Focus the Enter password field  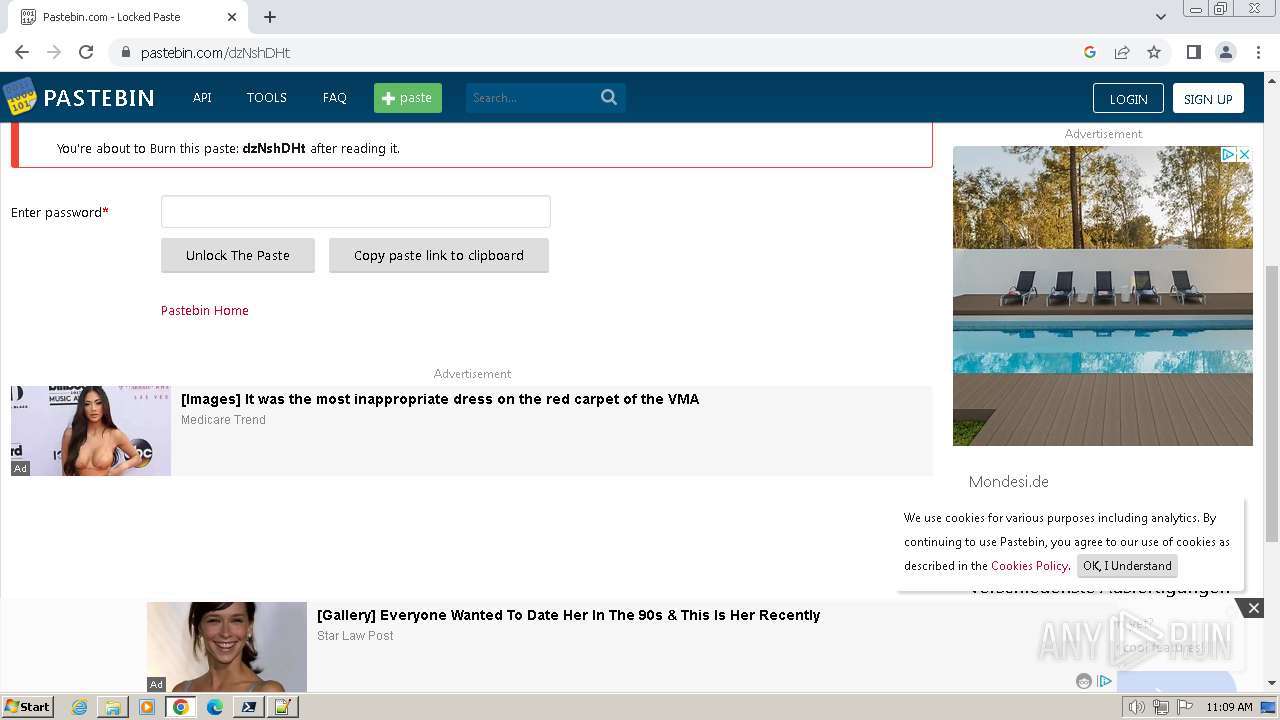tap(356, 212)
